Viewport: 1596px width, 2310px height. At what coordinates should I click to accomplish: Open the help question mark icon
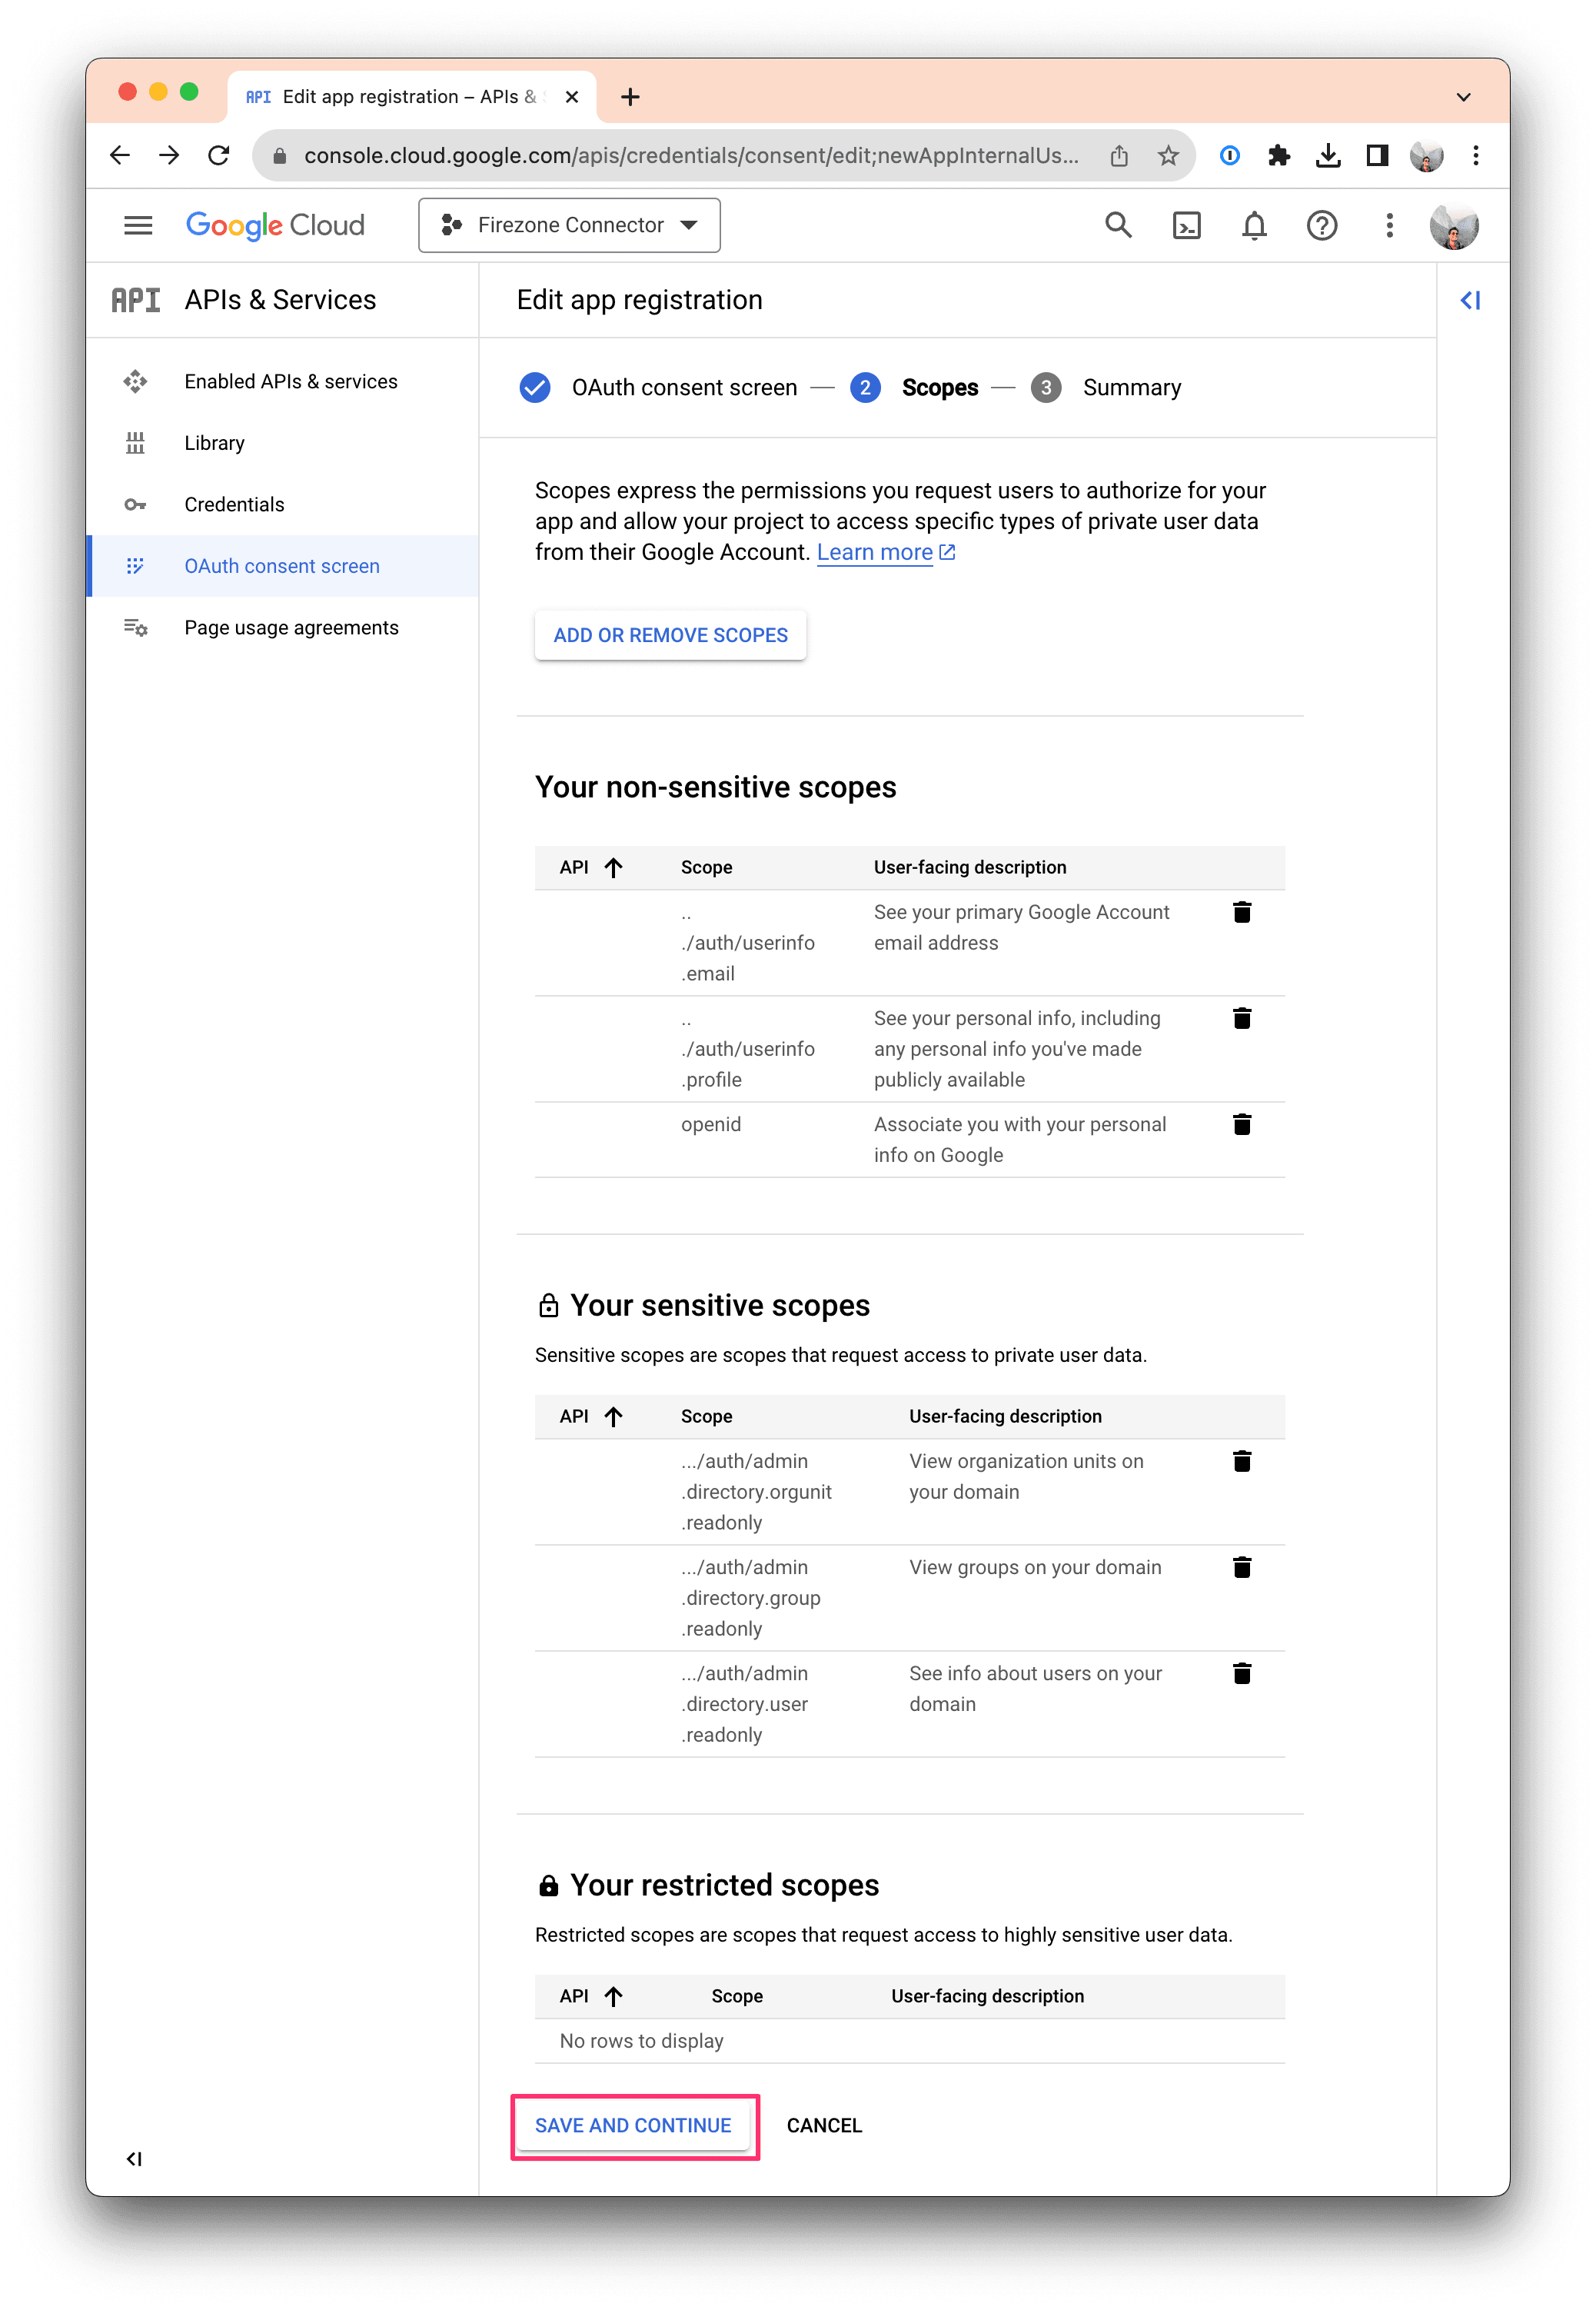pos(1321,226)
